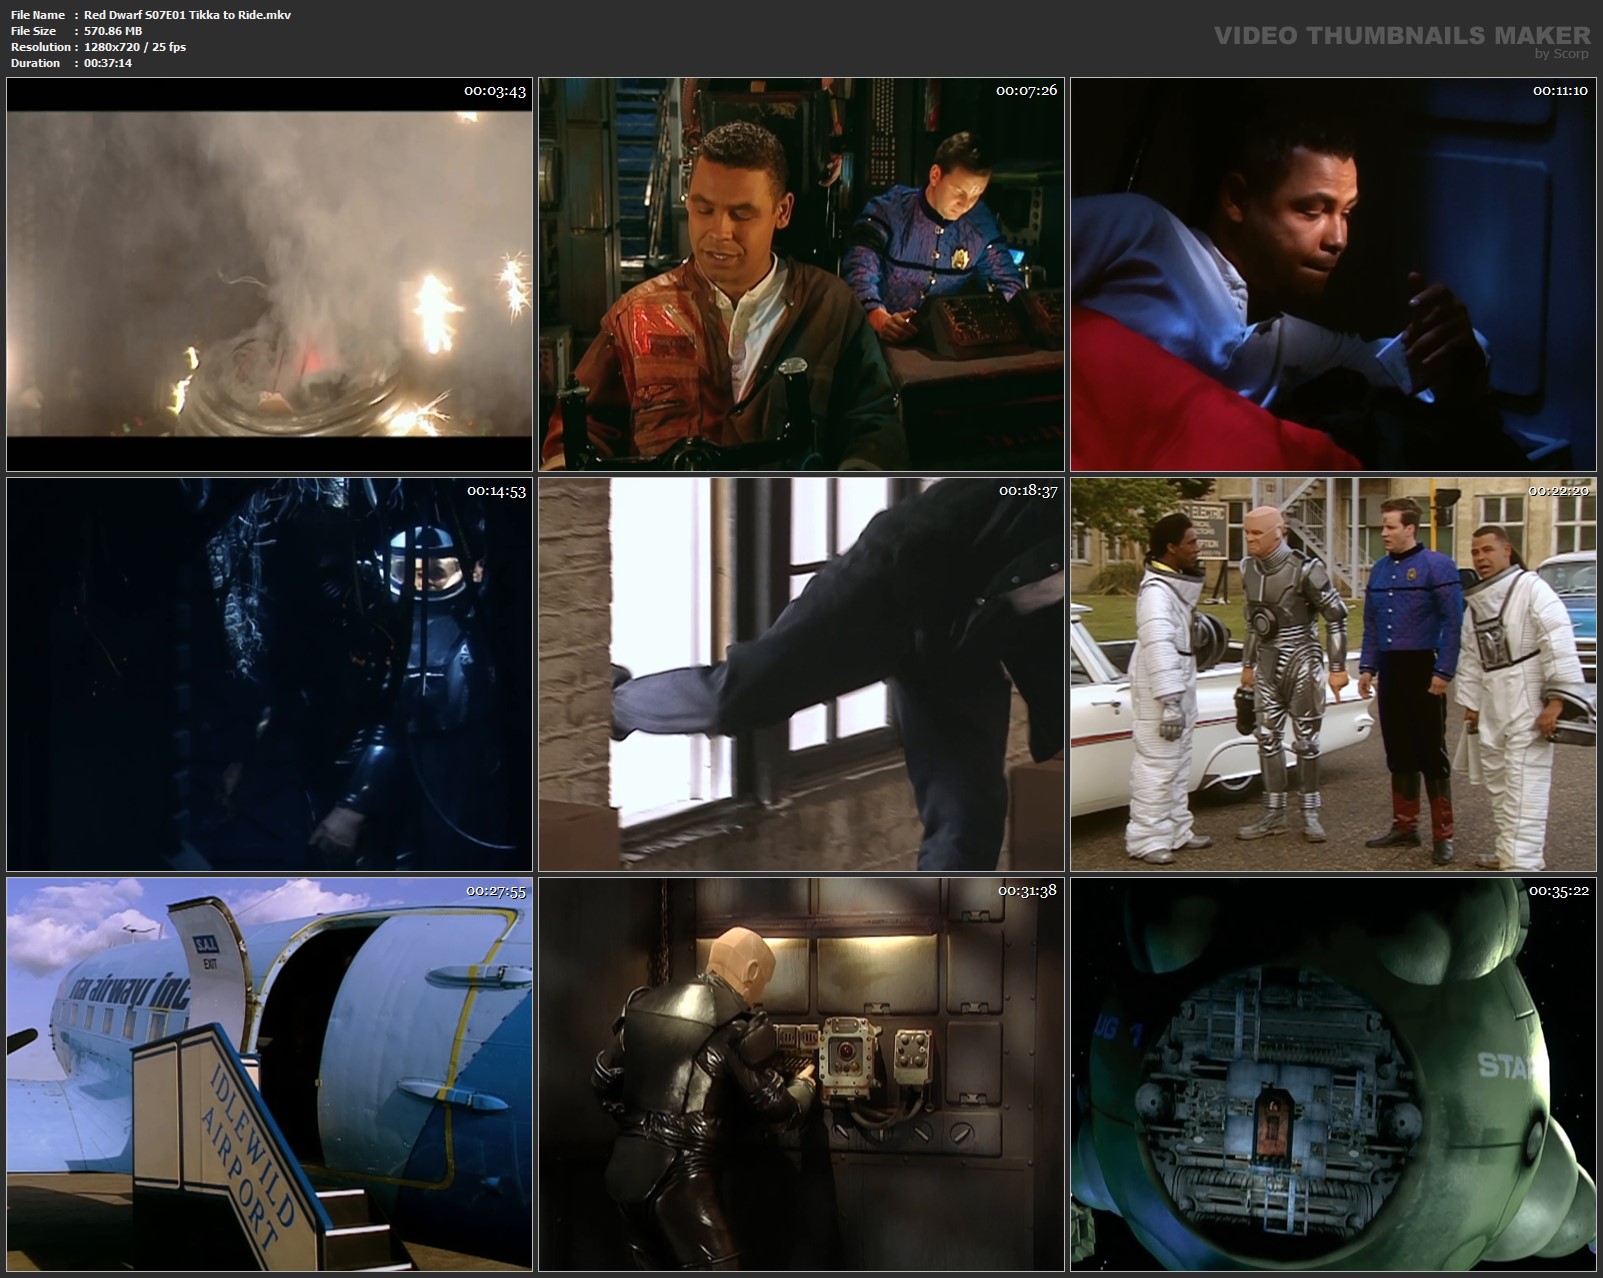Click the timestamp '00:07:26'
The image size is (1603, 1278).
pyautogui.click(x=1027, y=91)
